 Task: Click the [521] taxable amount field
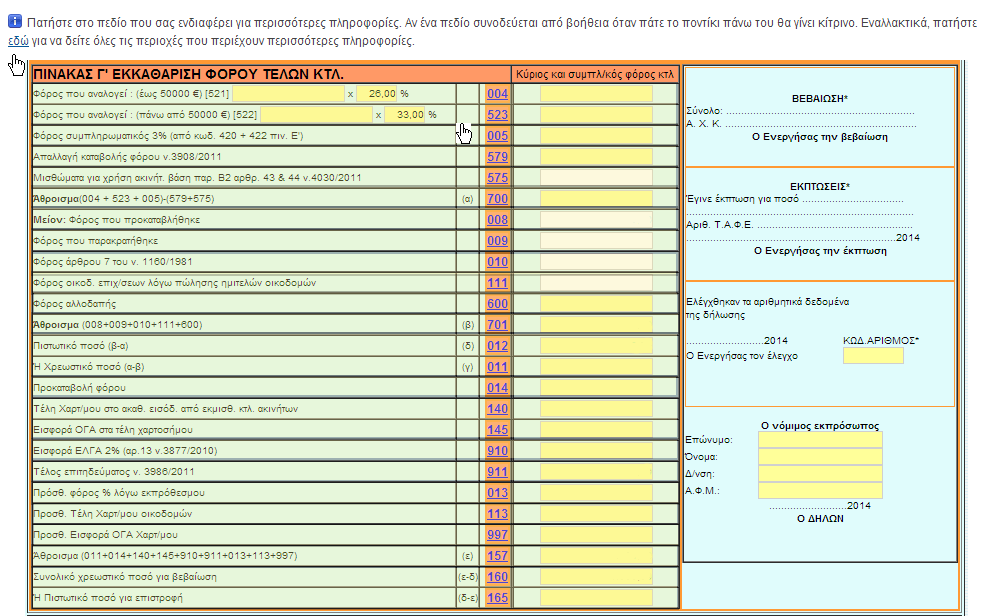[288, 94]
